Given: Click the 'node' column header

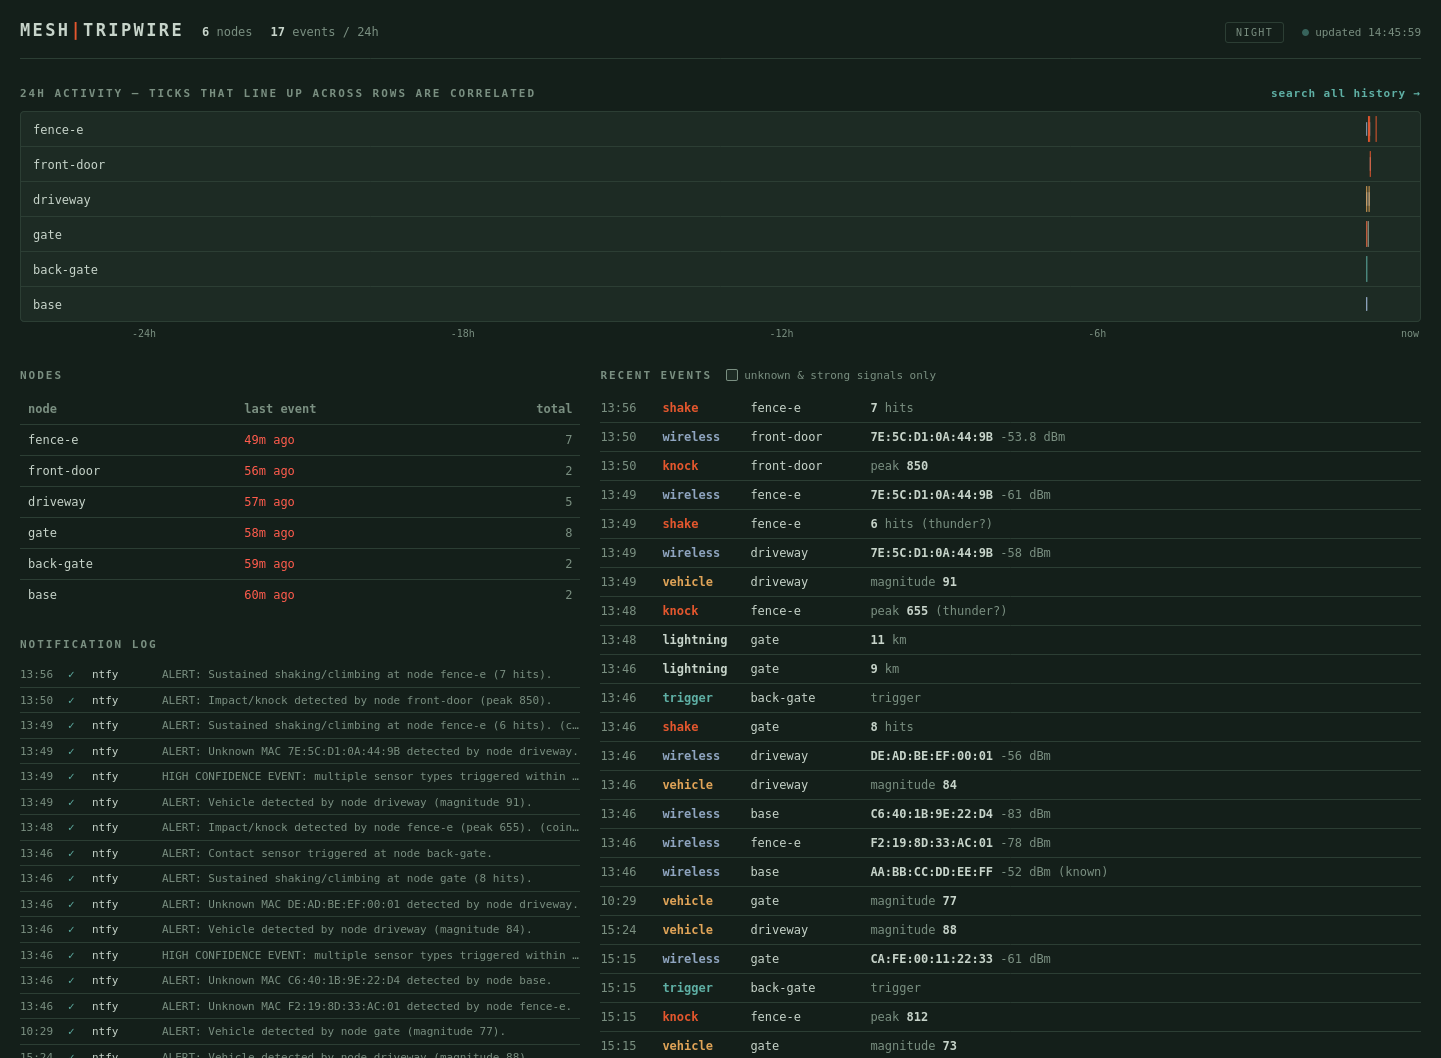Looking at the screenshot, I should click(x=42, y=409).
